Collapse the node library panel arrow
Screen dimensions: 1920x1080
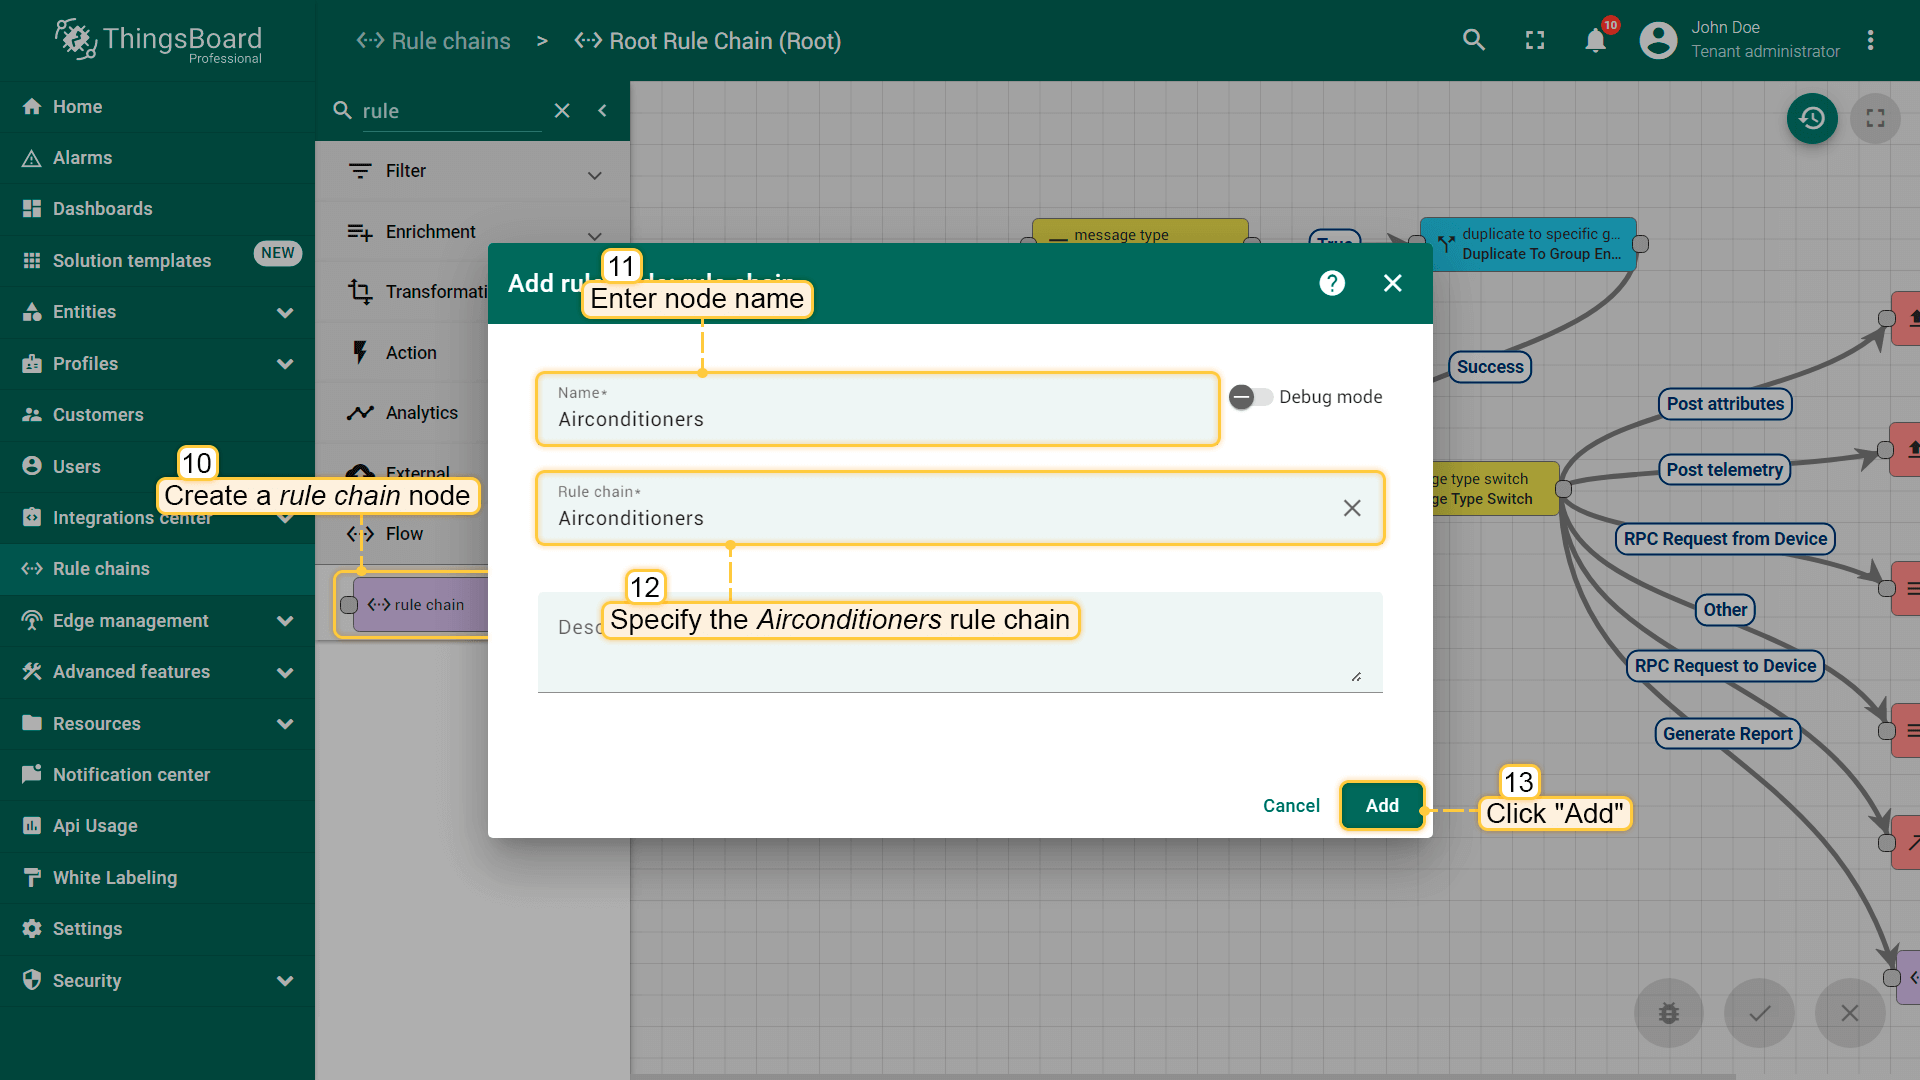[602, 111]
